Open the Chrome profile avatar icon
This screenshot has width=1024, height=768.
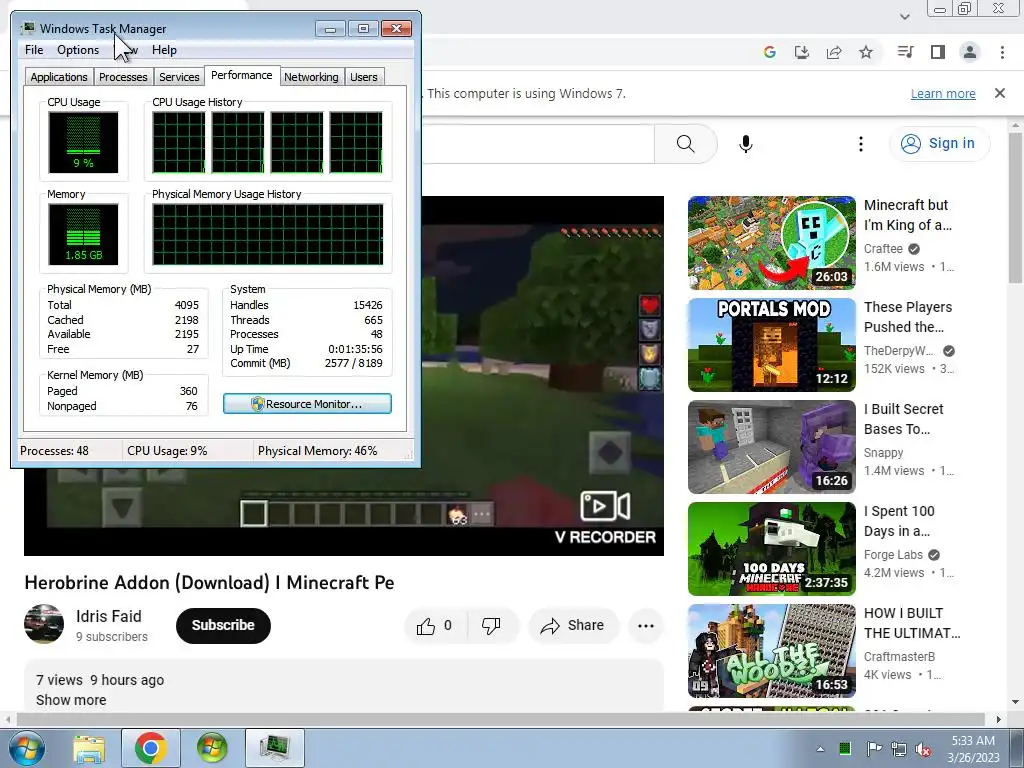[x=970, y=52]
